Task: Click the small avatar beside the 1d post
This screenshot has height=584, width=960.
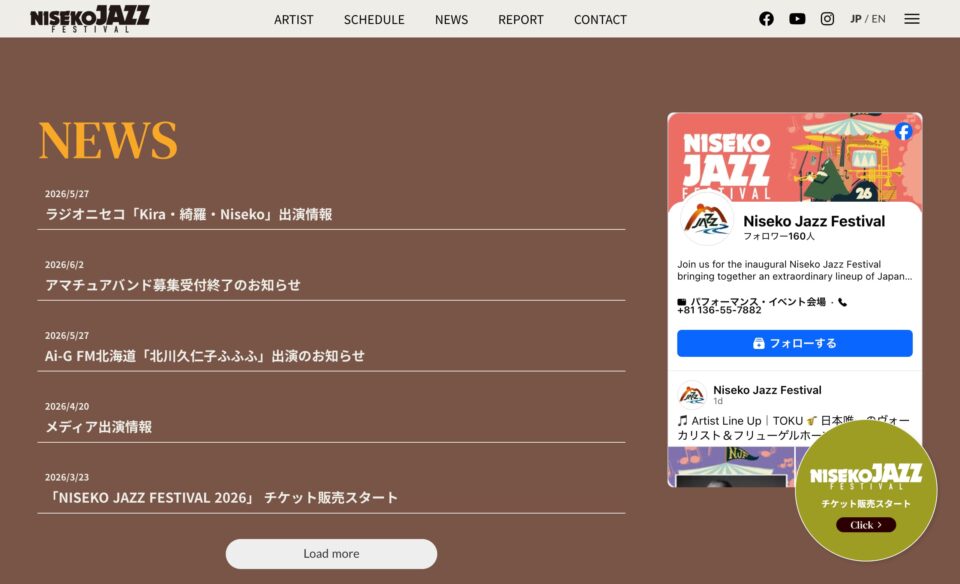Action: click(692, 395)
